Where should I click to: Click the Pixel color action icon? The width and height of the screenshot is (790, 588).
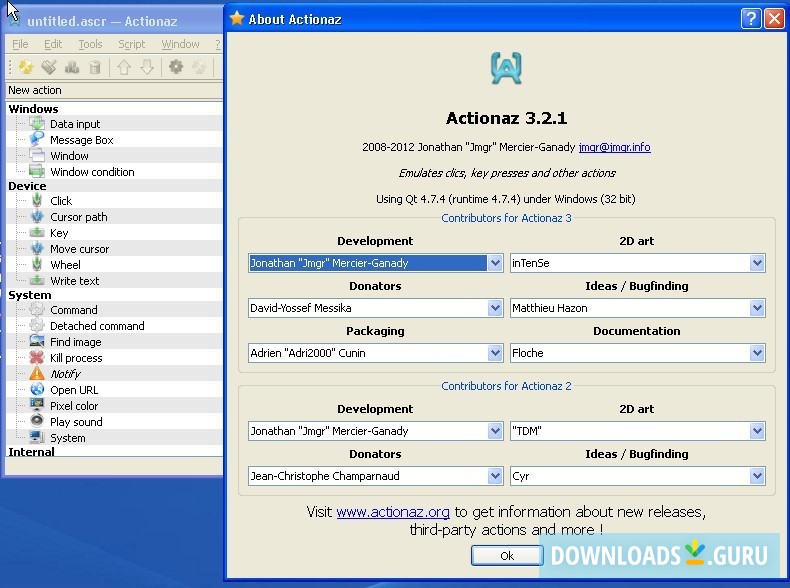coord(37,405)
